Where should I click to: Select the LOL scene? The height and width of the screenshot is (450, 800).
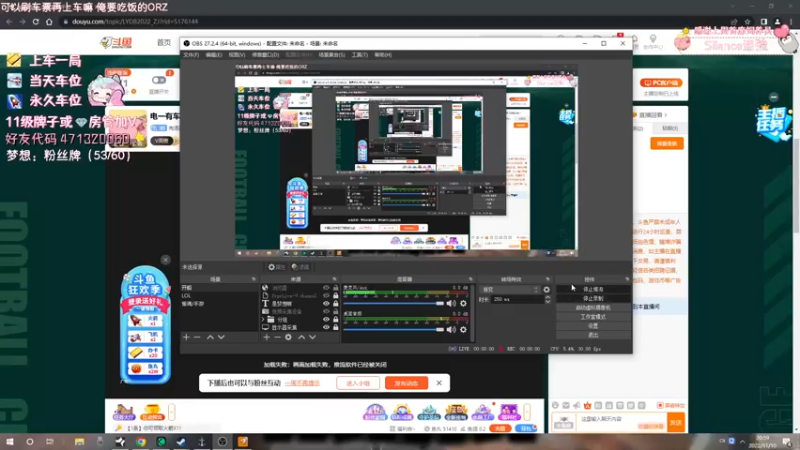click(219, 295)
